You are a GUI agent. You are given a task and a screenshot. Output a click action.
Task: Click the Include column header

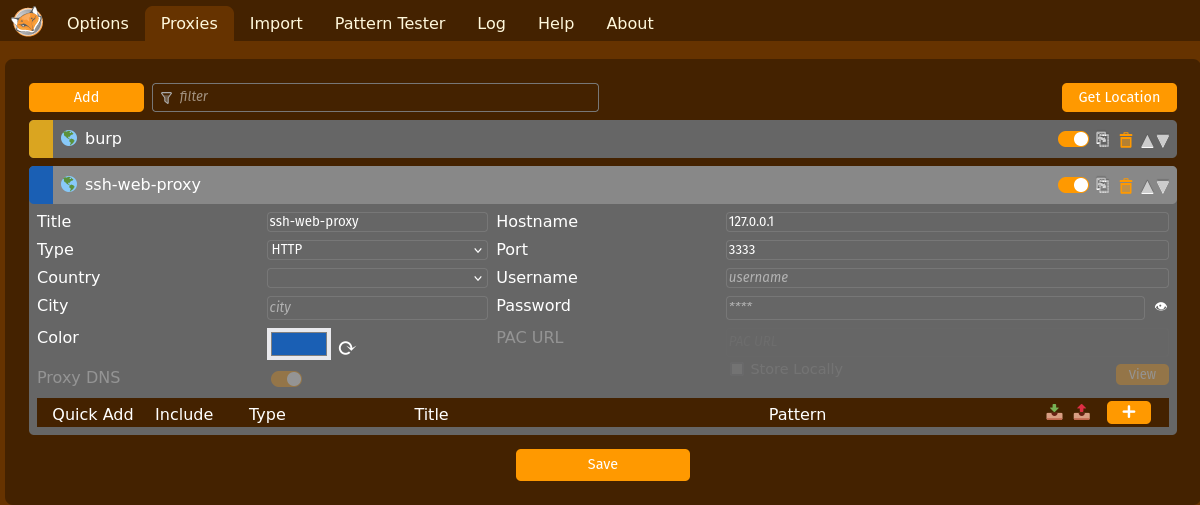[x=184, y=414]
